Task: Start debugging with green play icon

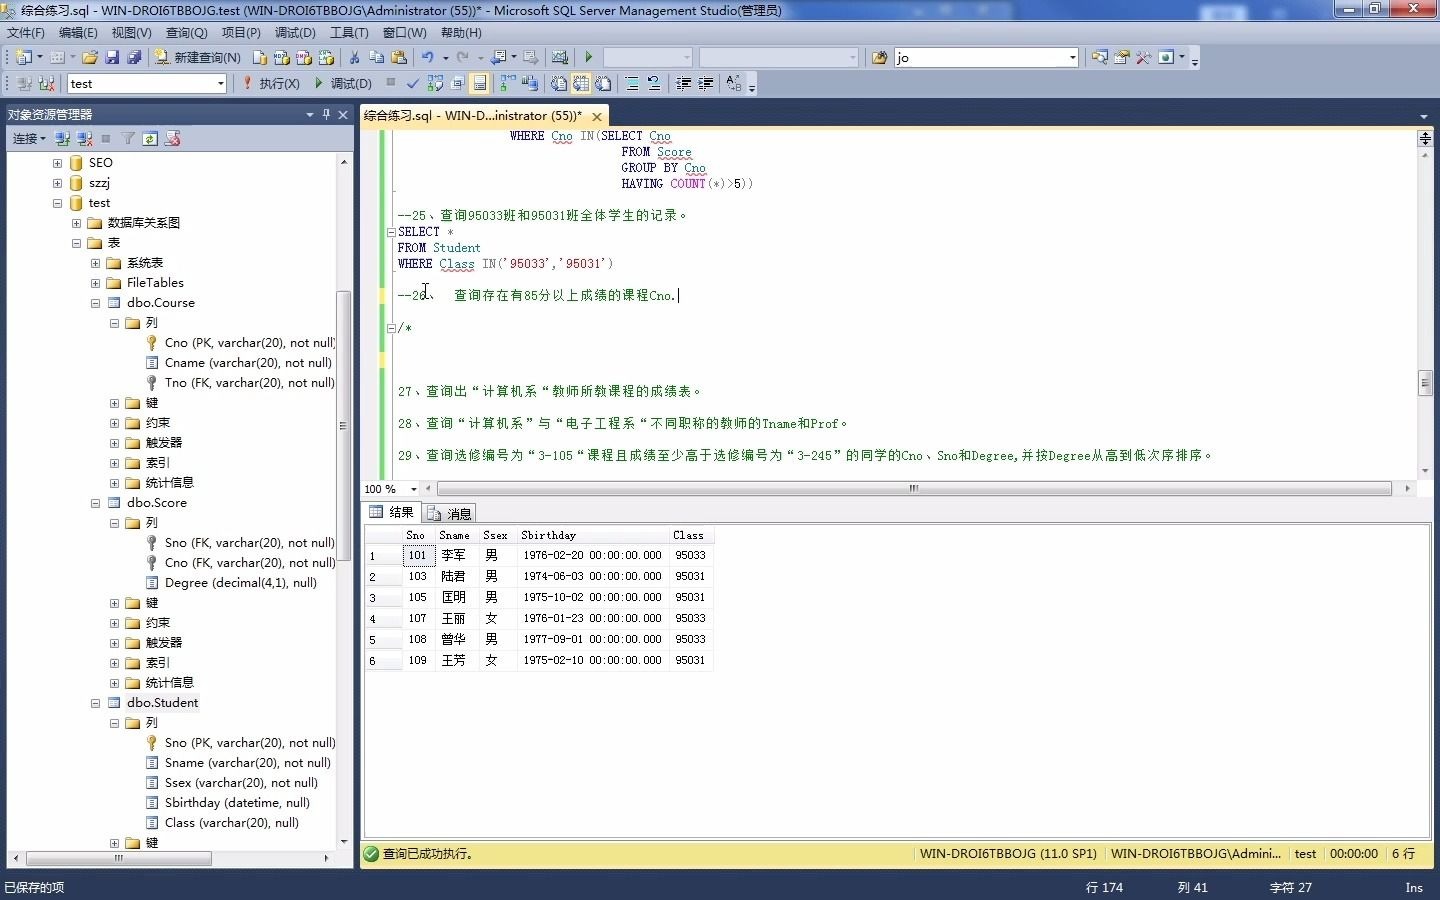Action: pyautogui.click(x=589, y=58)
